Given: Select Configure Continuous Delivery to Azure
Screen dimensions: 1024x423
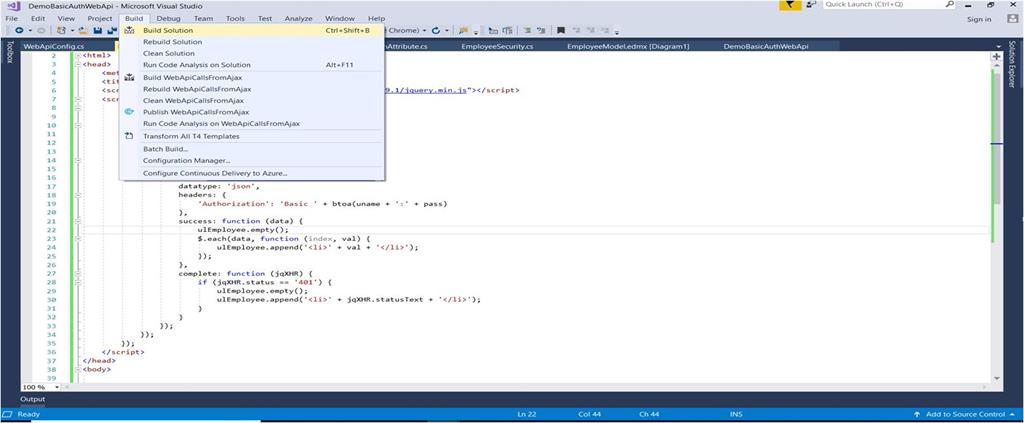Looking at the screenshot, I should pos(251,174).
